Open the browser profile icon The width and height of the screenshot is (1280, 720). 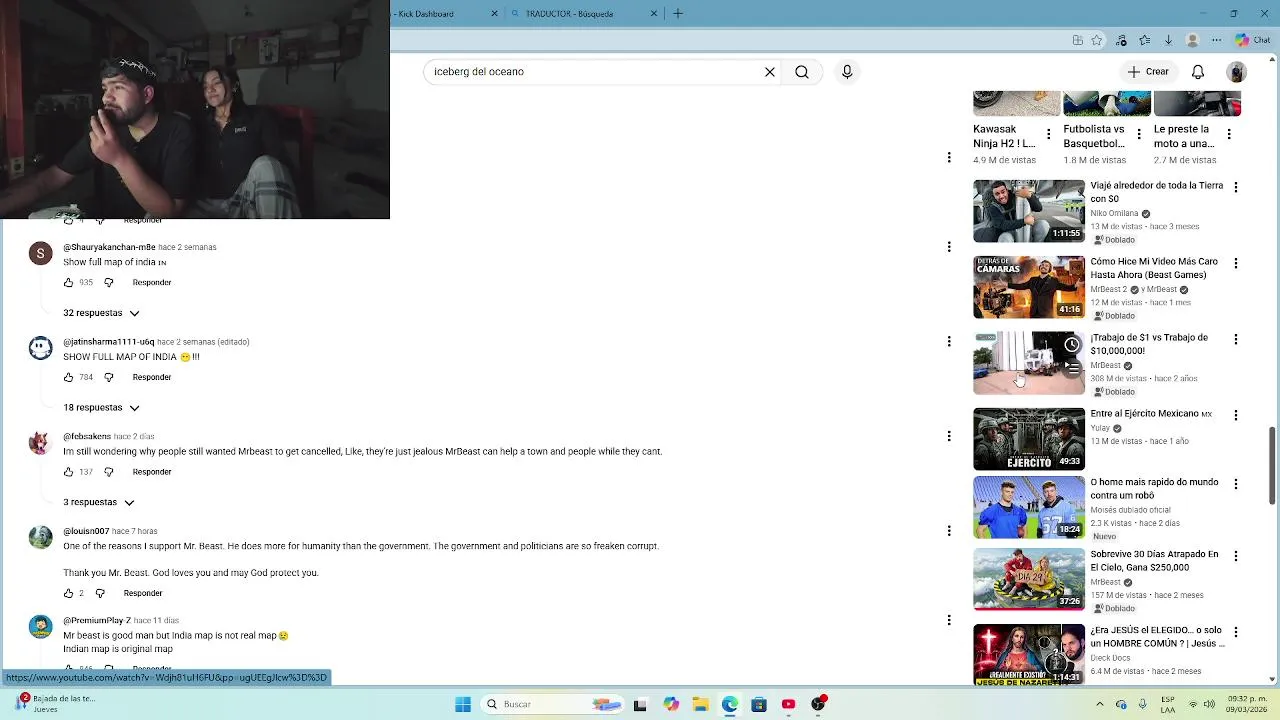(x=1192, y=40)
